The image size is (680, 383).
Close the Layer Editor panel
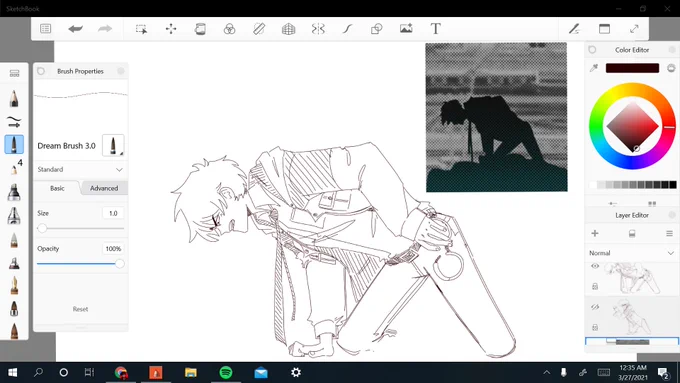pyautogui.click(x=672, y=215)
